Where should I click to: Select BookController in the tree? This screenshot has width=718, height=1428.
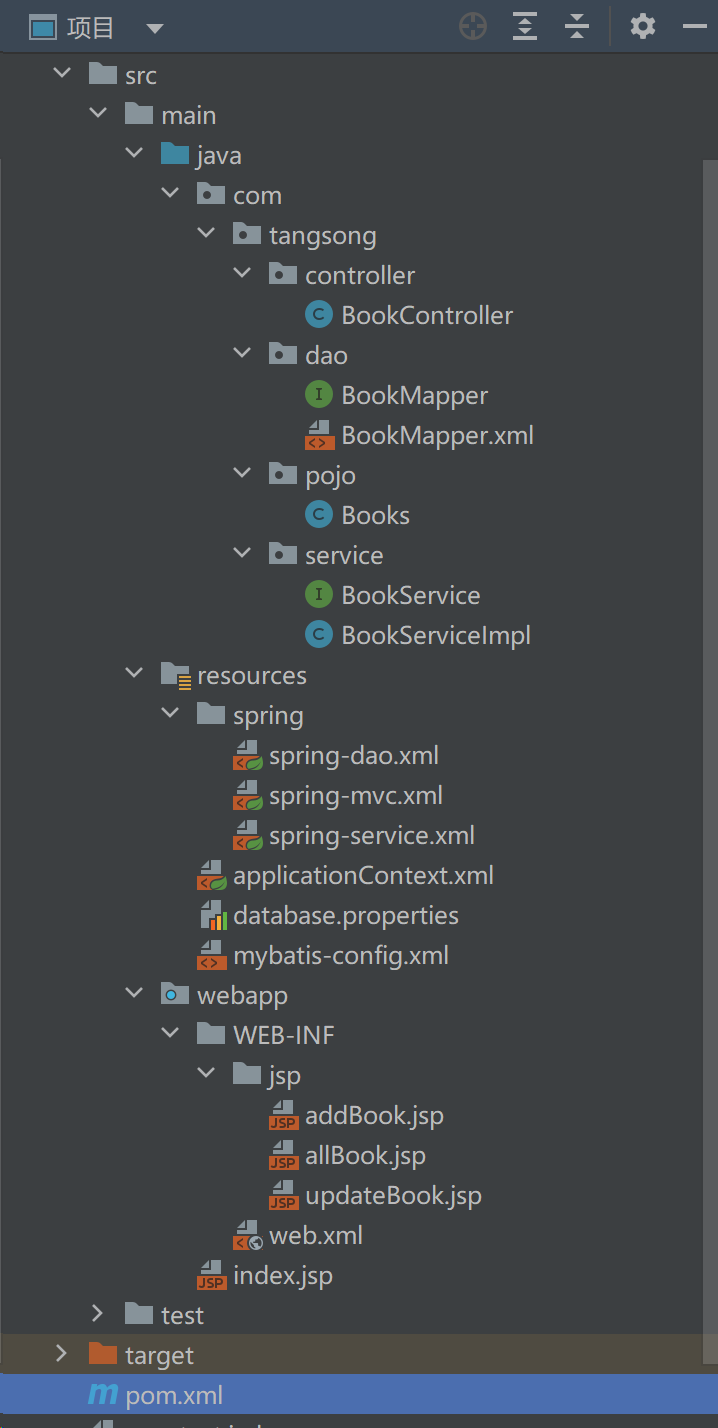427,315
